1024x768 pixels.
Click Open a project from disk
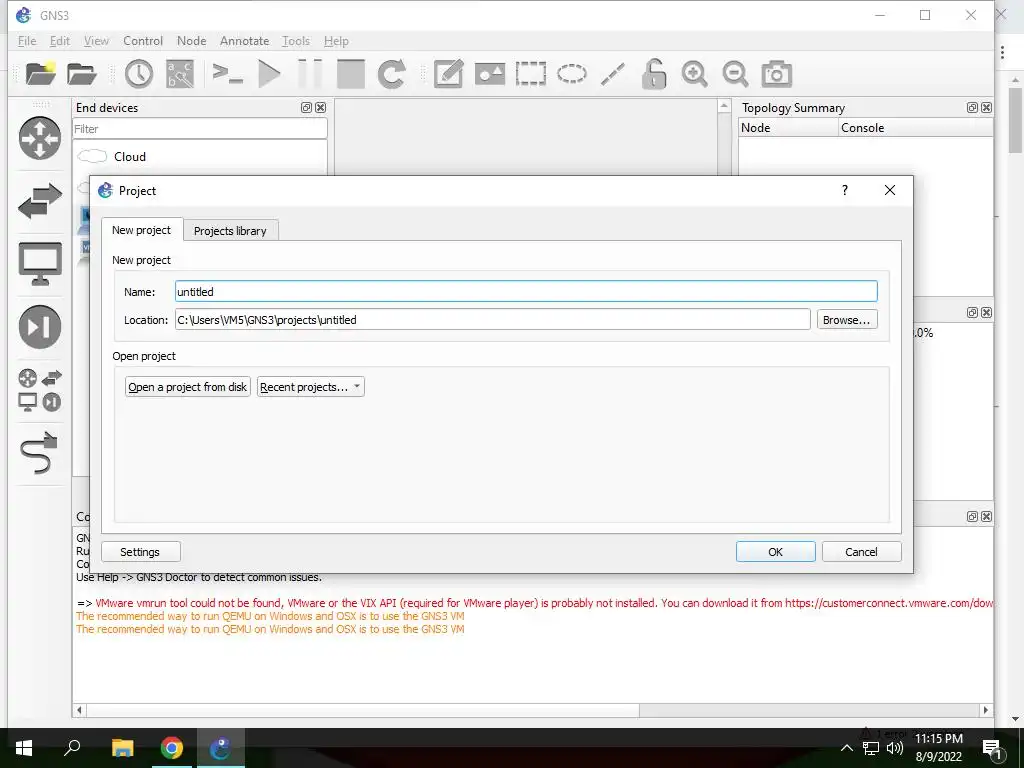coord(187,387)
